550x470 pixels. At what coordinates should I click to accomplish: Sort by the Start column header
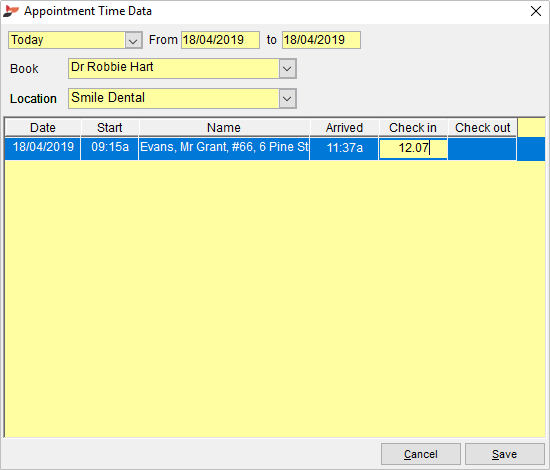[x=110, y=128]
